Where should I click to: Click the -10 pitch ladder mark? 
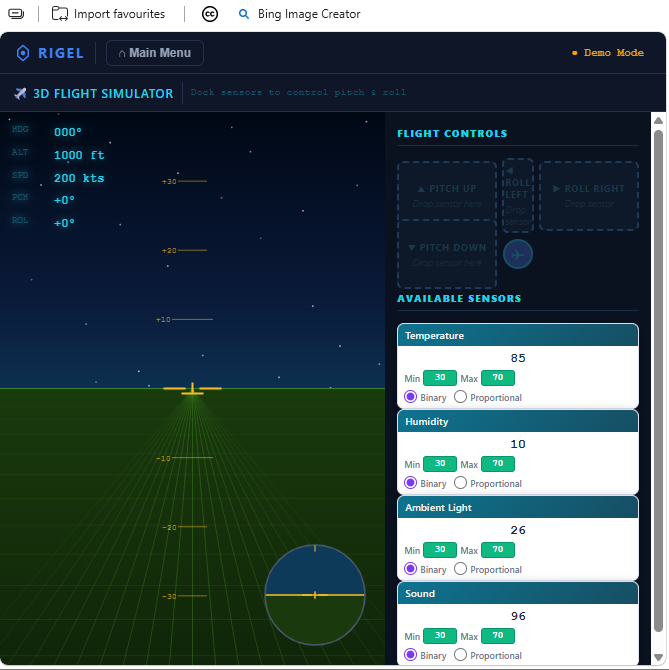click(x=184, y=458)
